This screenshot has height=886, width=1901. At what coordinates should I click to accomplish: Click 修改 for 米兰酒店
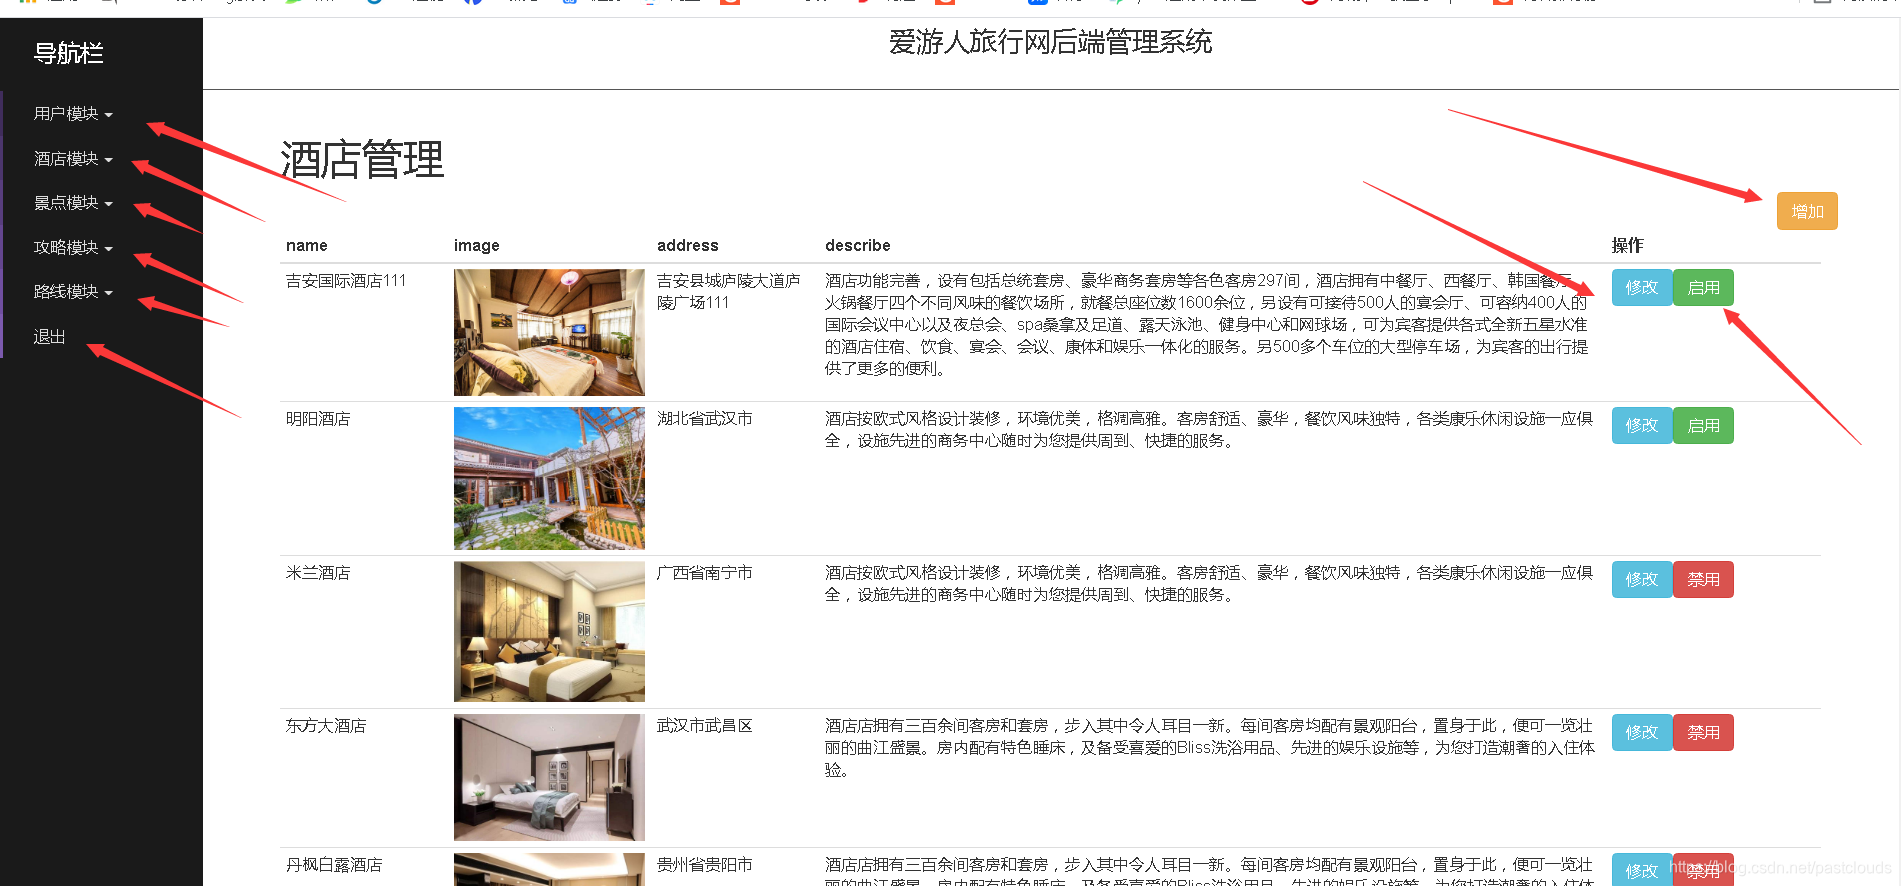(x=1642, y=580)
